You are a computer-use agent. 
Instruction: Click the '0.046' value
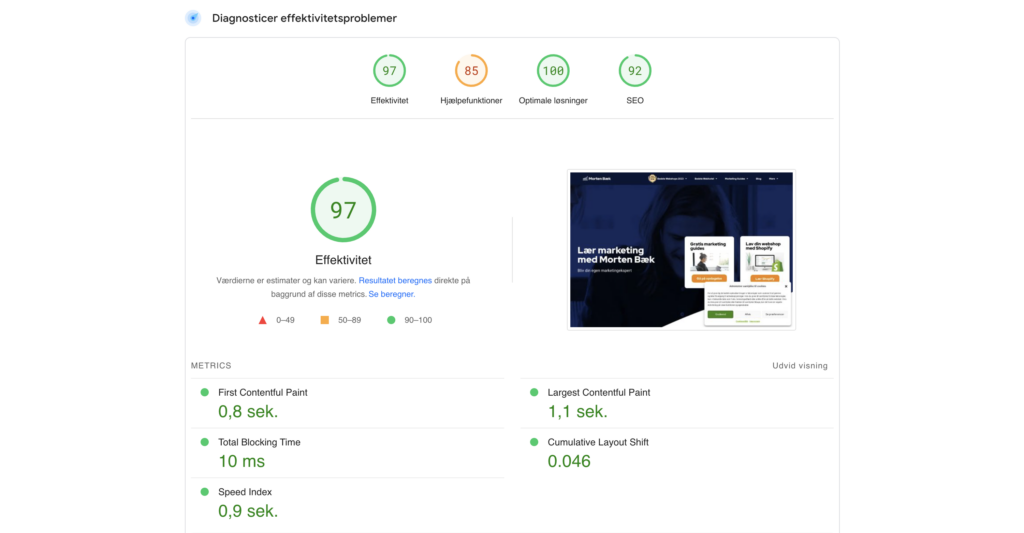pyautogui.click(x=569, y=461)
